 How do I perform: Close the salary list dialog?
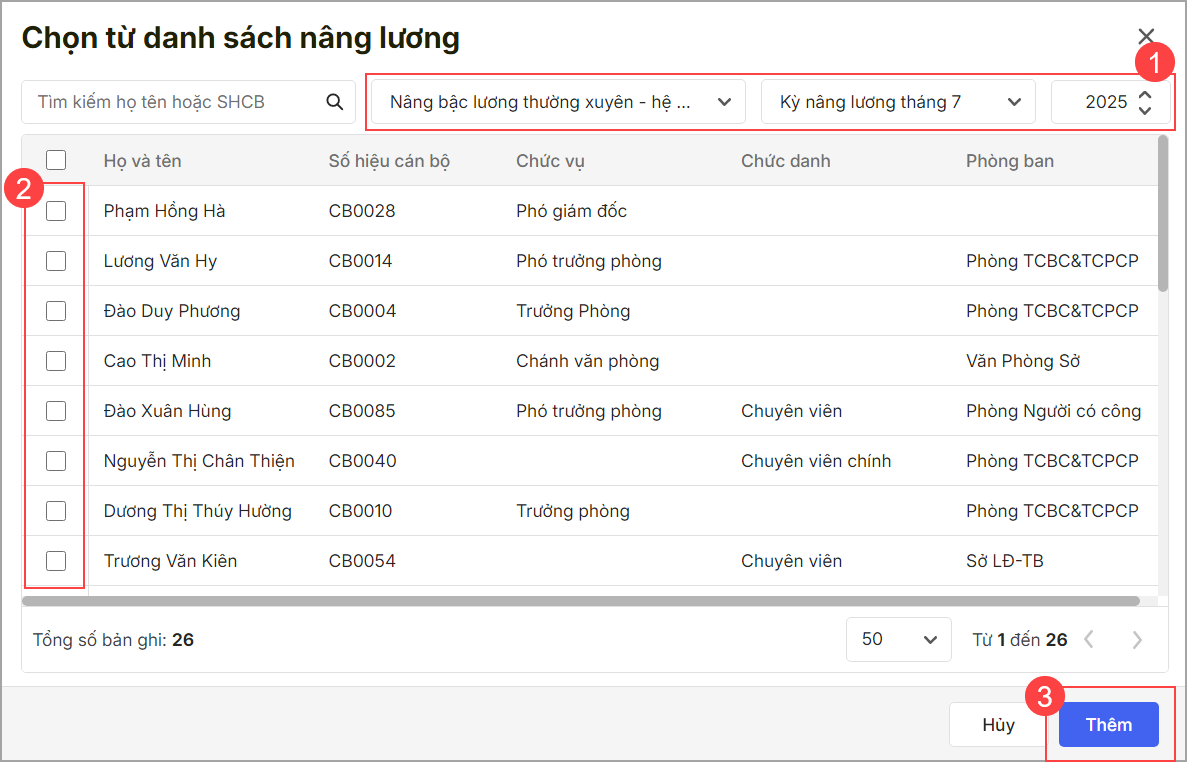[1146, 37]
